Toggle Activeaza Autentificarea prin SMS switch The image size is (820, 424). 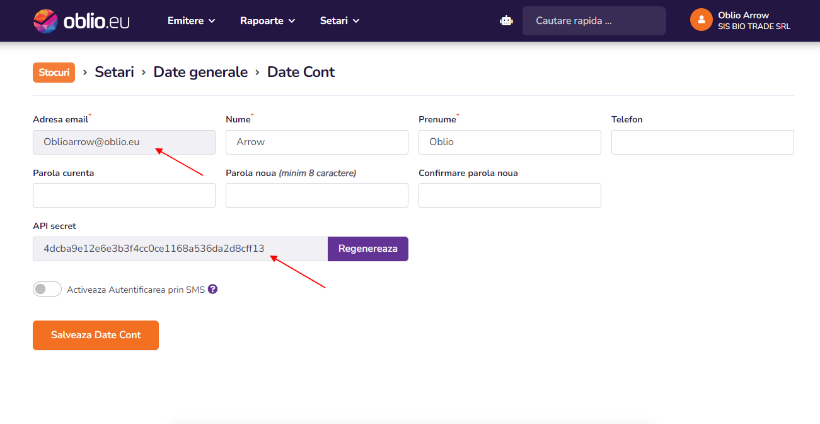click(x=47, y=289)
